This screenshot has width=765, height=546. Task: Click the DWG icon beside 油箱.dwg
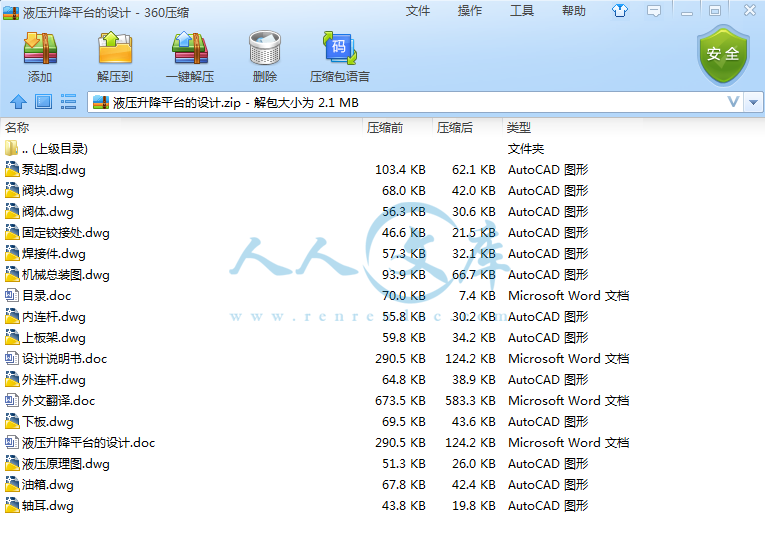(x=12, y=484)
